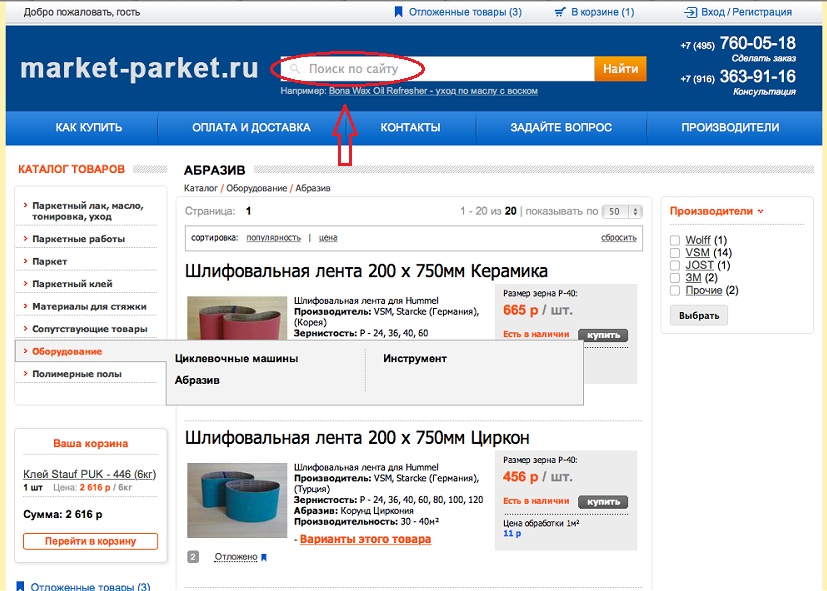
Task: Collapse the Производители filter chevron
Action: tap(761, 211)
